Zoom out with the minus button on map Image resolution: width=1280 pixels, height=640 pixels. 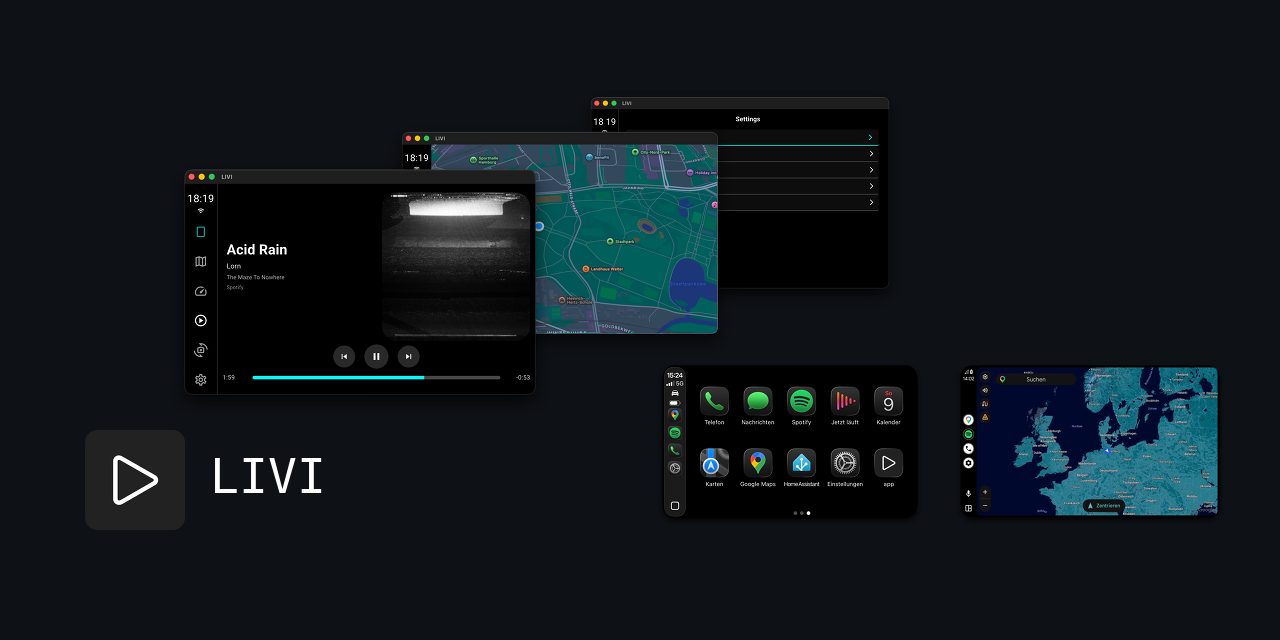point(985,505)
